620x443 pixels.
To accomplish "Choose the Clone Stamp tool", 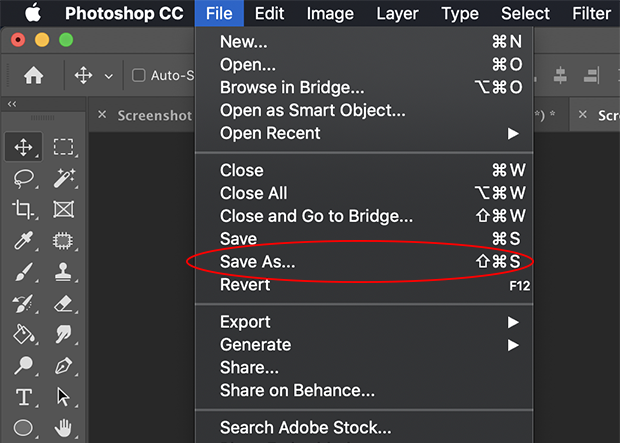I will (63, 272).
